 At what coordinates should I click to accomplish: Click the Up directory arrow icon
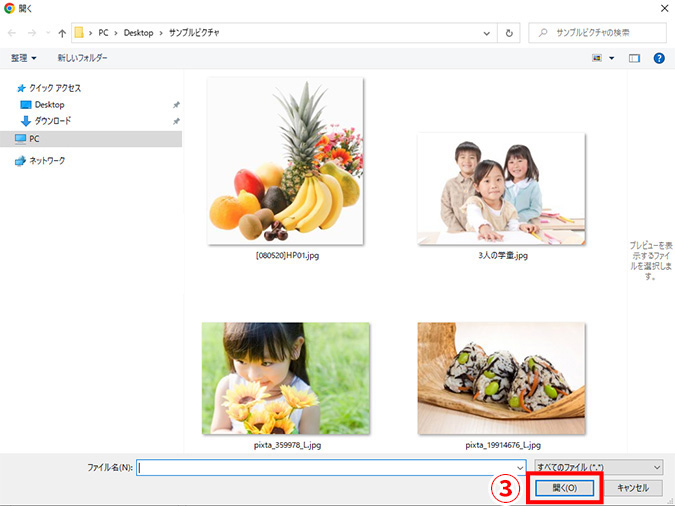62,33
